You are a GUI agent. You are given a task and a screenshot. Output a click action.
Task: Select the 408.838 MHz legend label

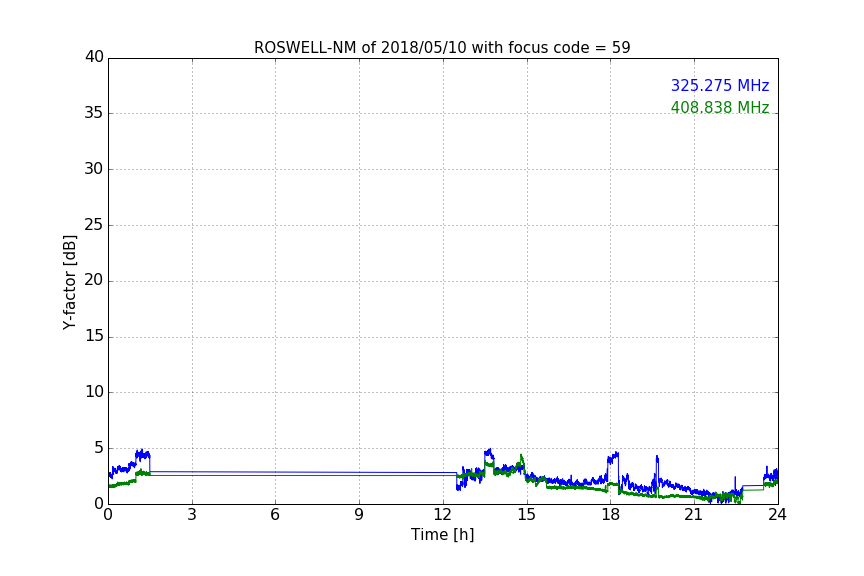point(720,107)
